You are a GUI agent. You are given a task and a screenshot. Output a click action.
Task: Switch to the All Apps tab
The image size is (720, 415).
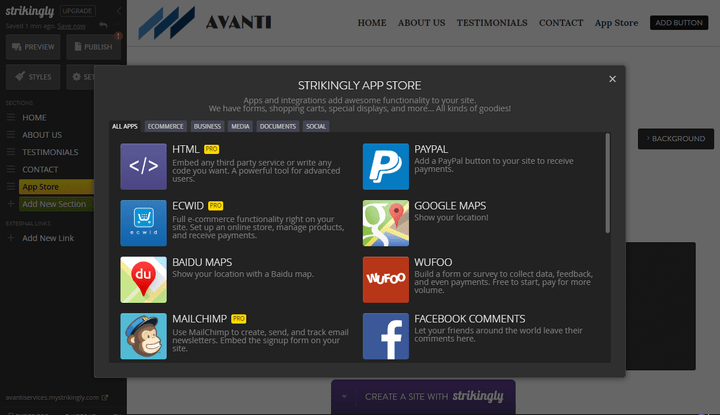tap(125, 126)
